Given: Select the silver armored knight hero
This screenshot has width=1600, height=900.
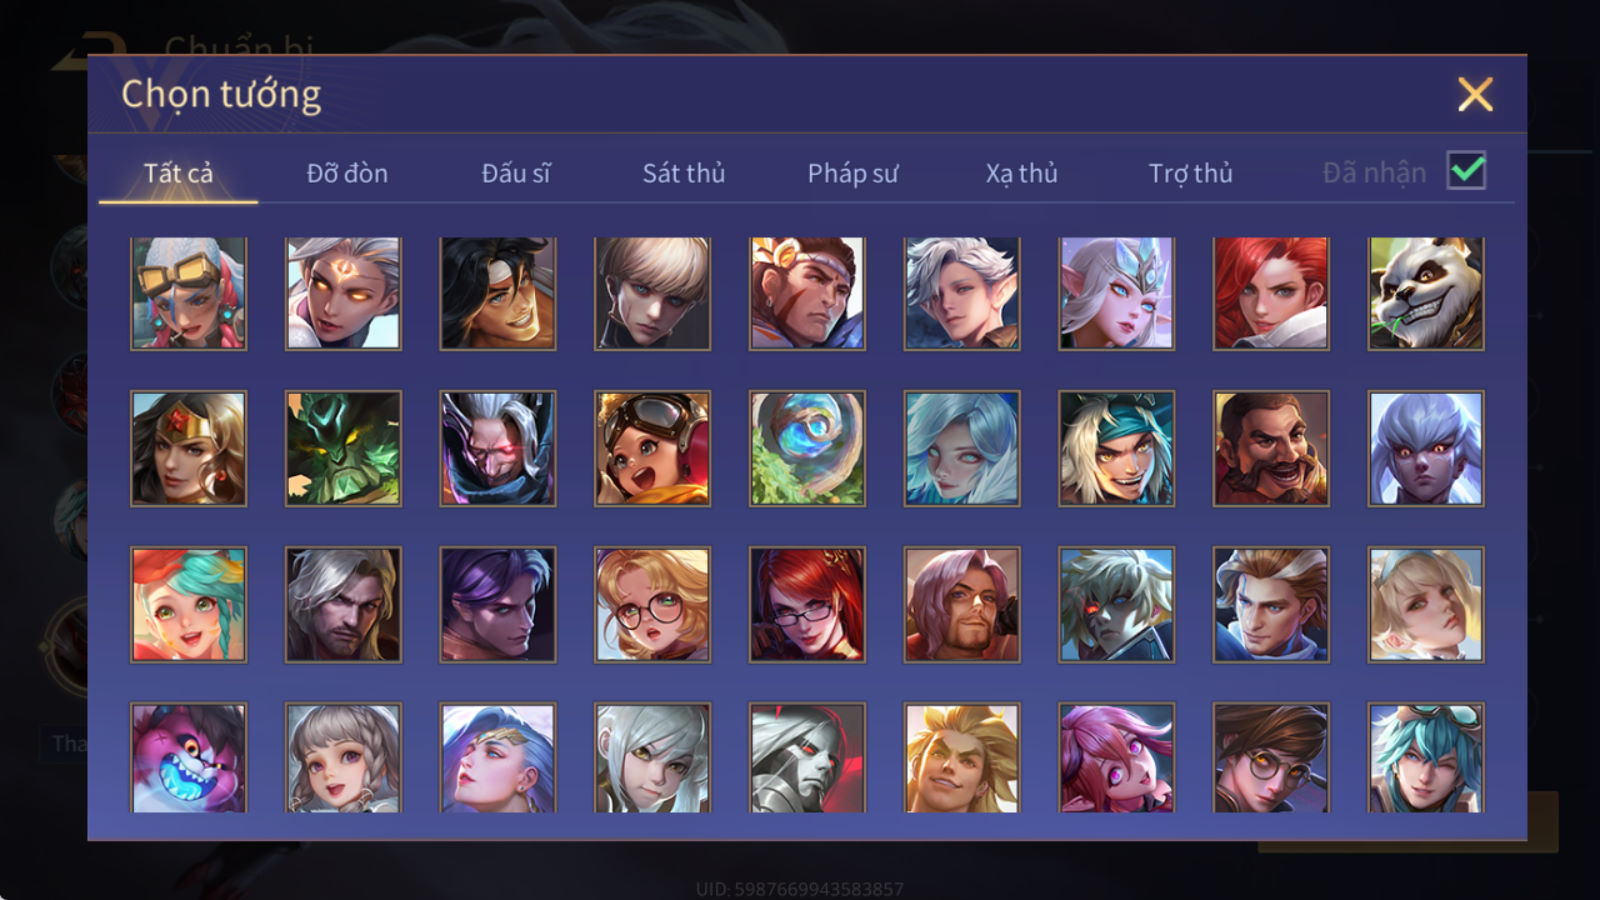Looking at the screenshot, I should [x=807, y=757].
